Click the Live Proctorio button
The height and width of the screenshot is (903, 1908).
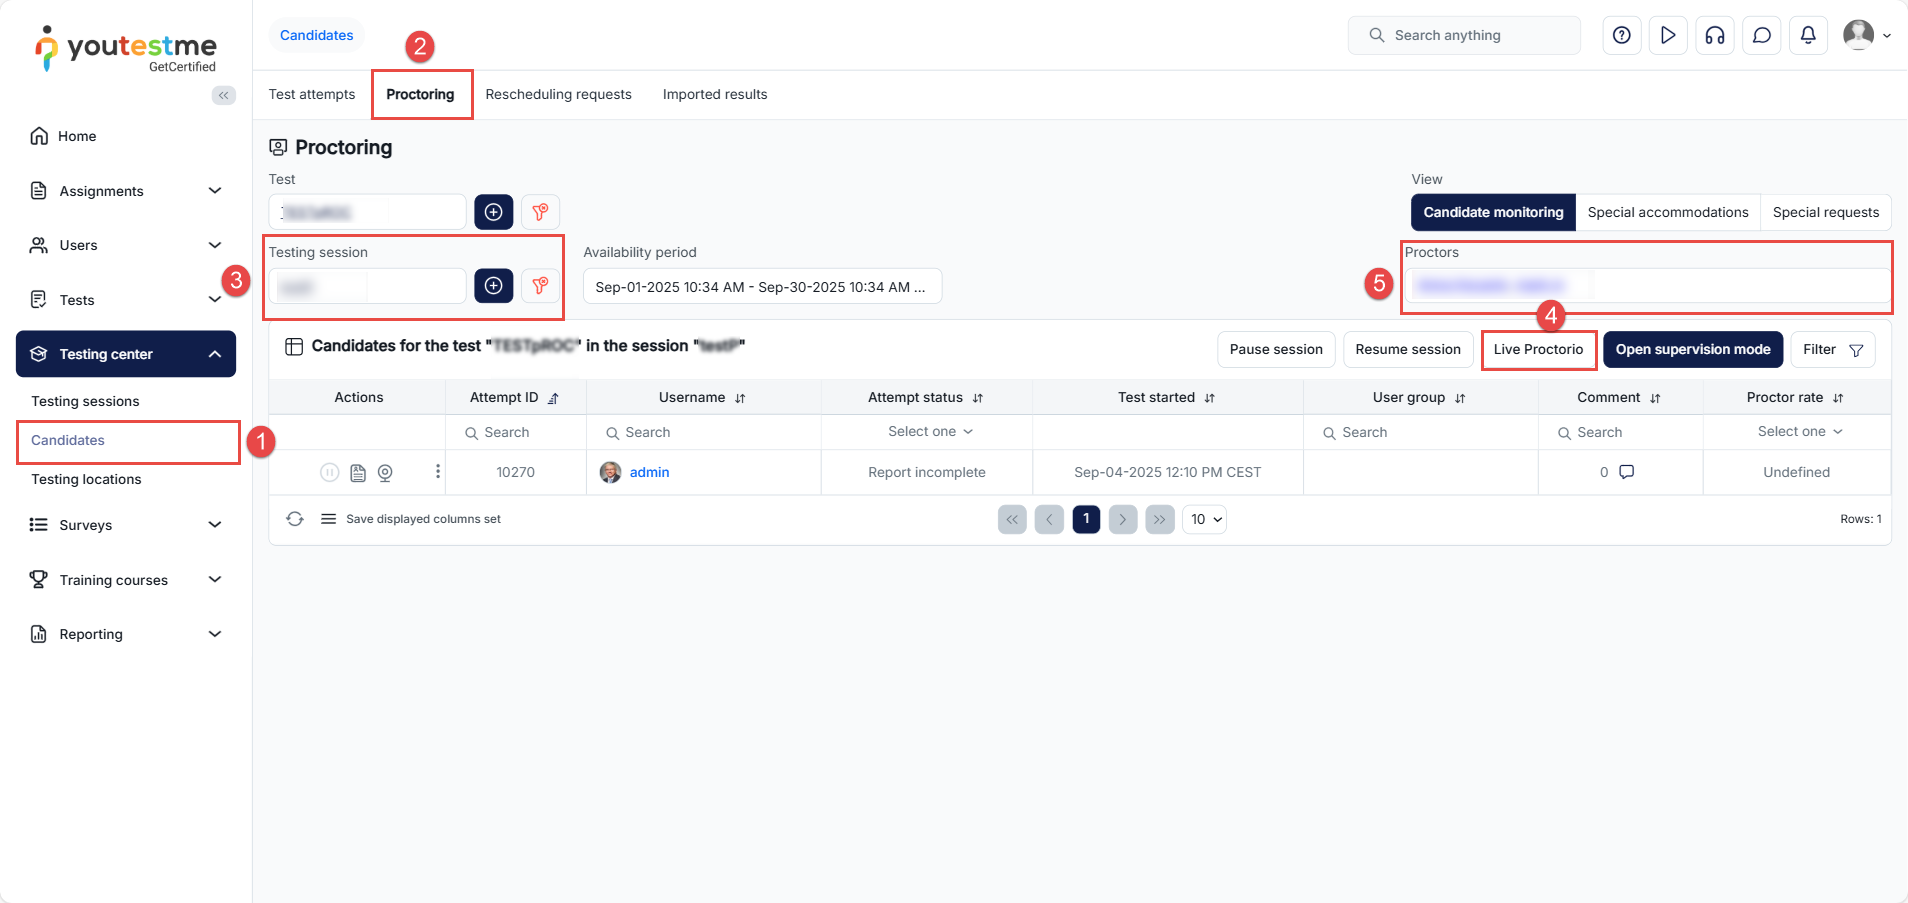coord(1538,349)
